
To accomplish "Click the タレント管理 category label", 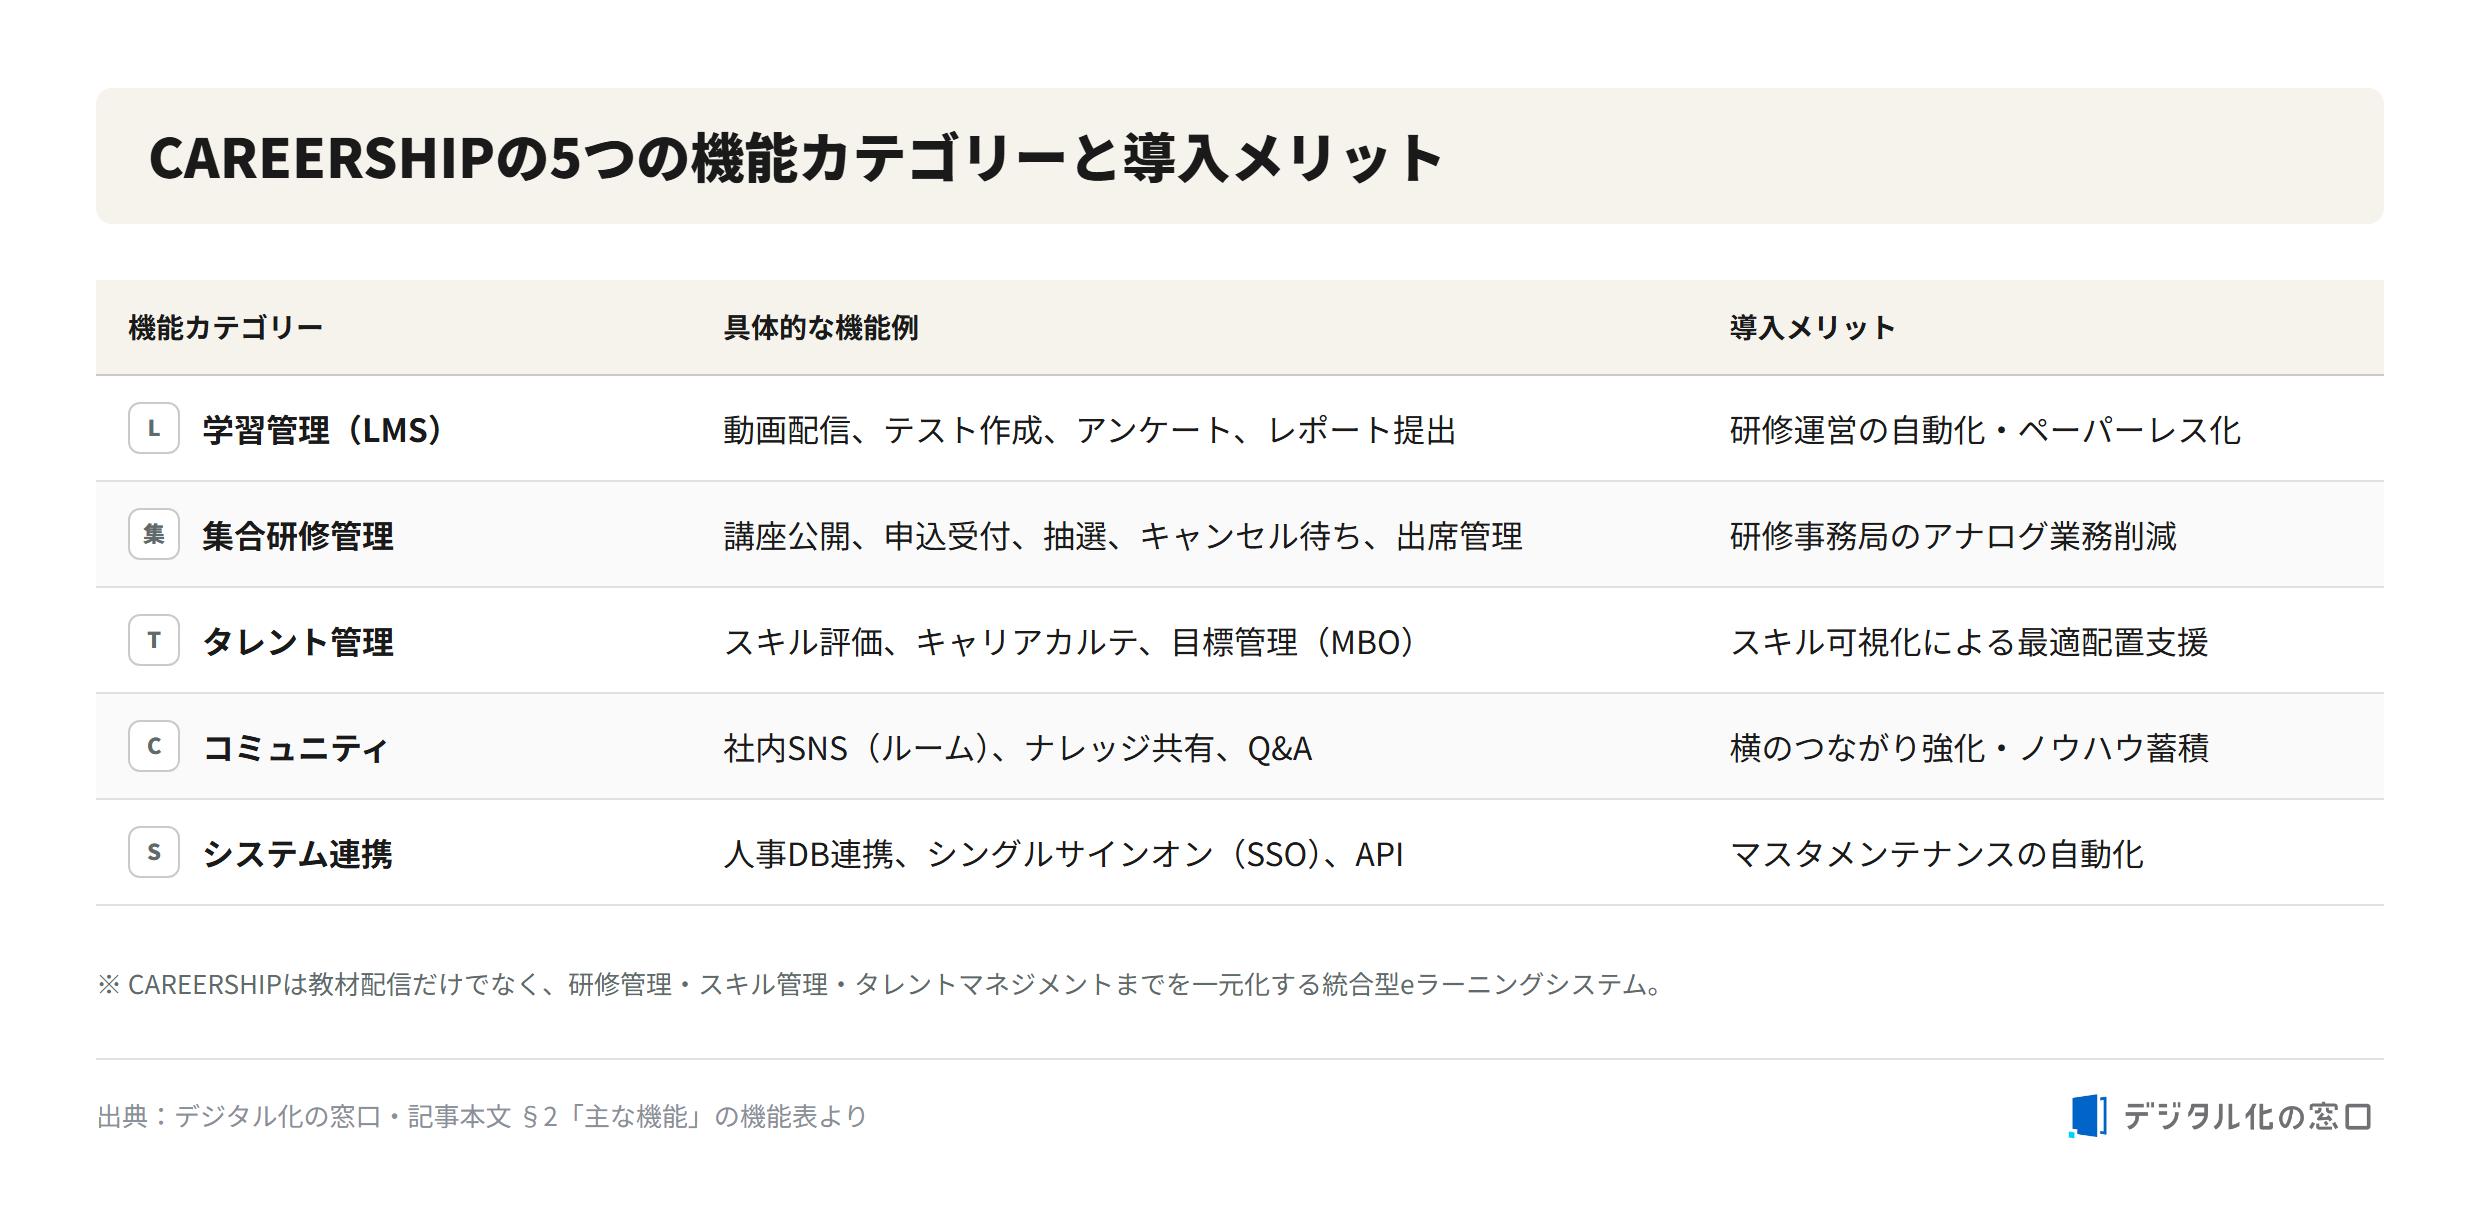I will [298, 642].
